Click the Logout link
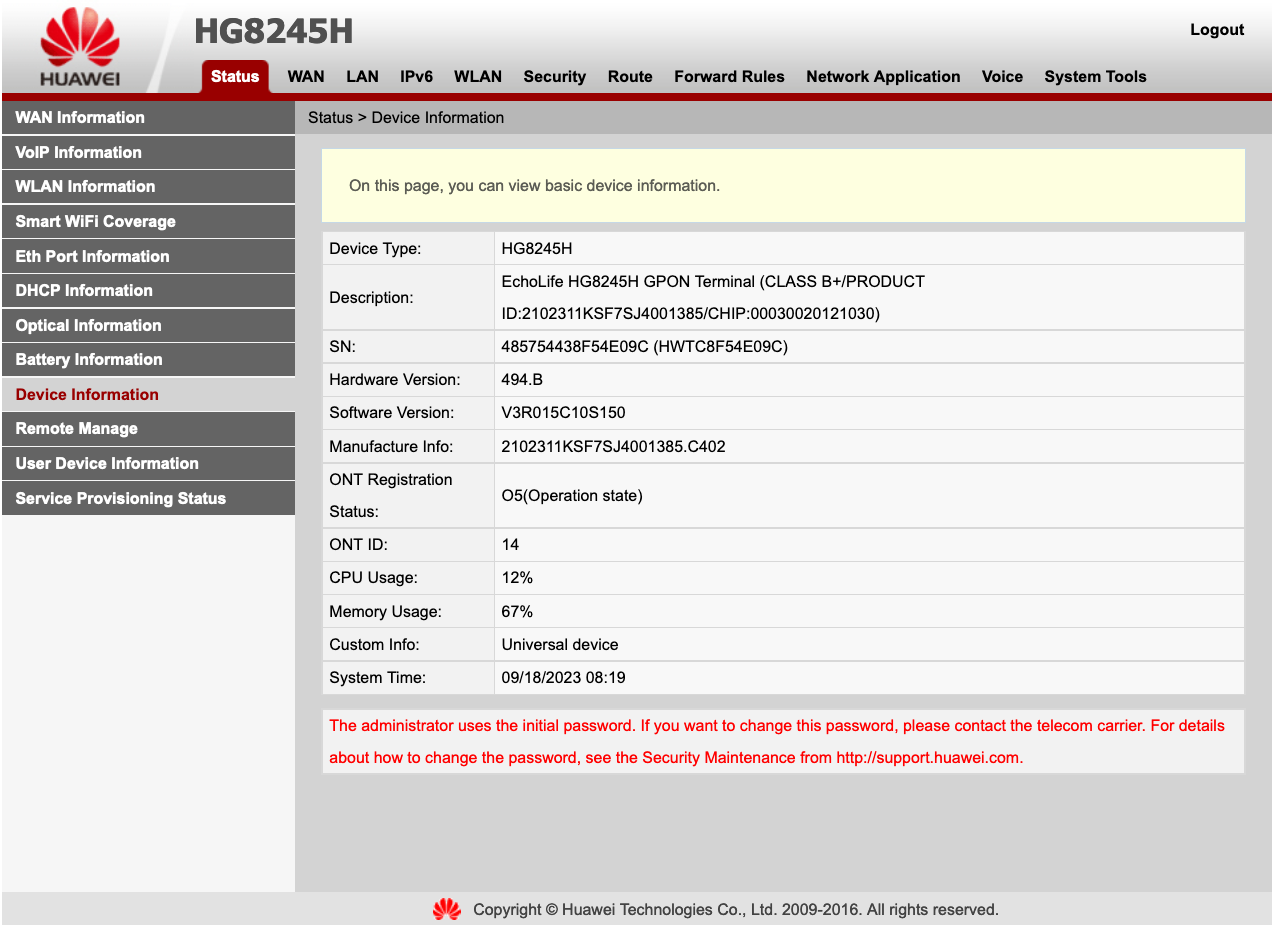1277x928 pixels. coord(1217,30)
